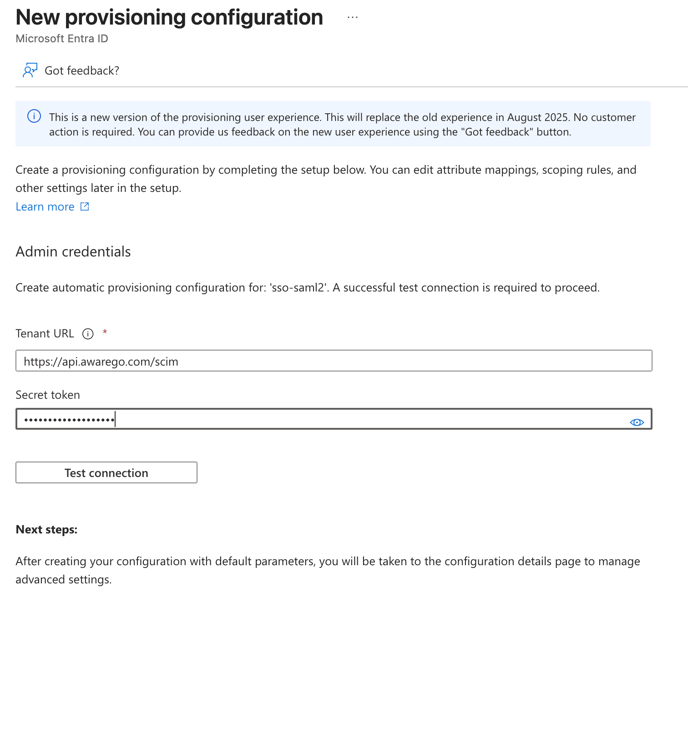Image resolution: width=688 pixels, height=733 pixels.
Task: Click the Microsoft Entra ID subtitle
Action: tap(62, 39)
